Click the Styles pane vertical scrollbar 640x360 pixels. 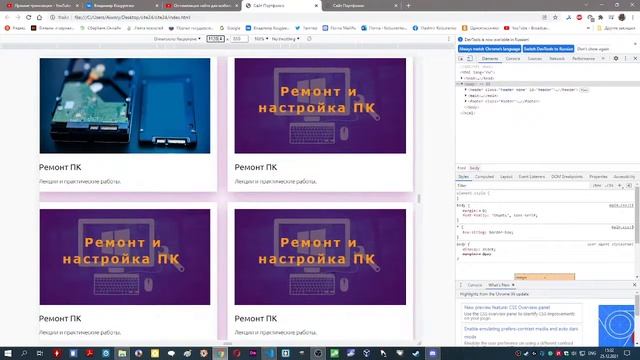click(x=637, y=216)
